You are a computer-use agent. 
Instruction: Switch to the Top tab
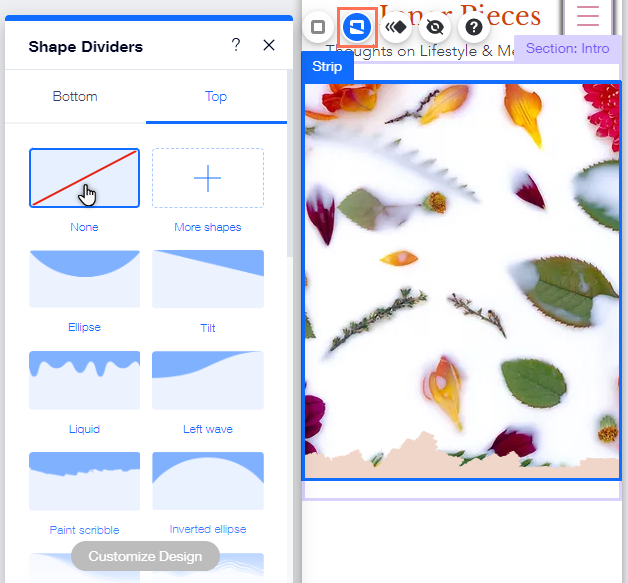point(216,97)
